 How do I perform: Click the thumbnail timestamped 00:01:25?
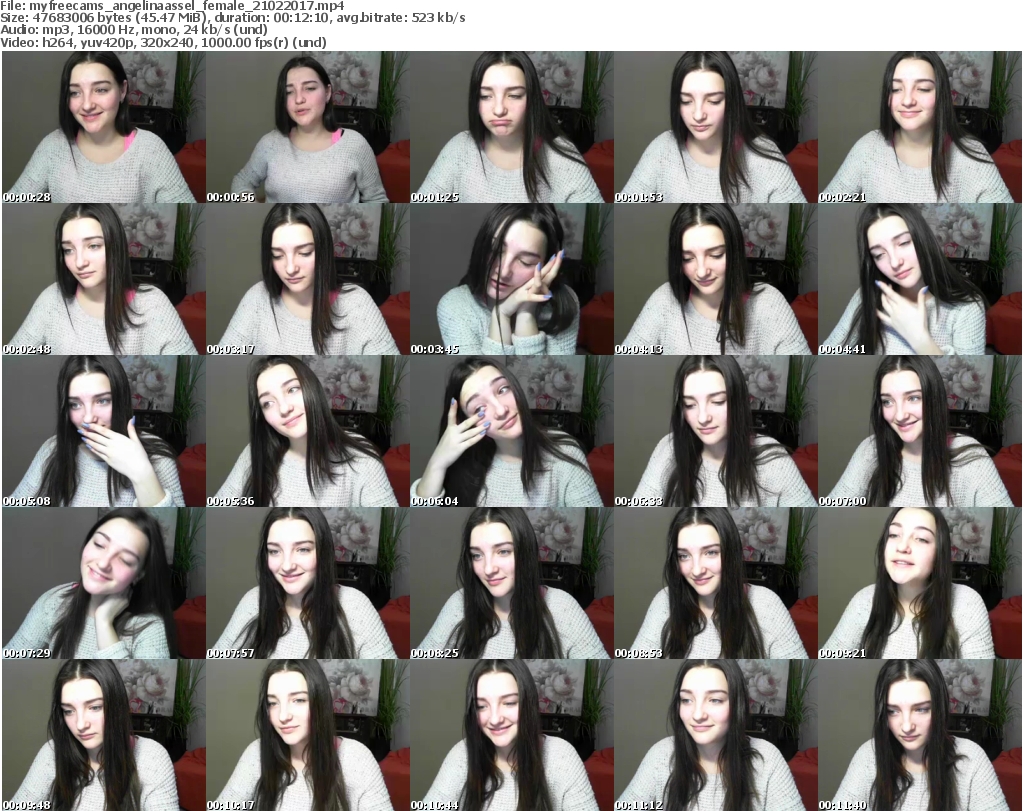click(511, 127)
